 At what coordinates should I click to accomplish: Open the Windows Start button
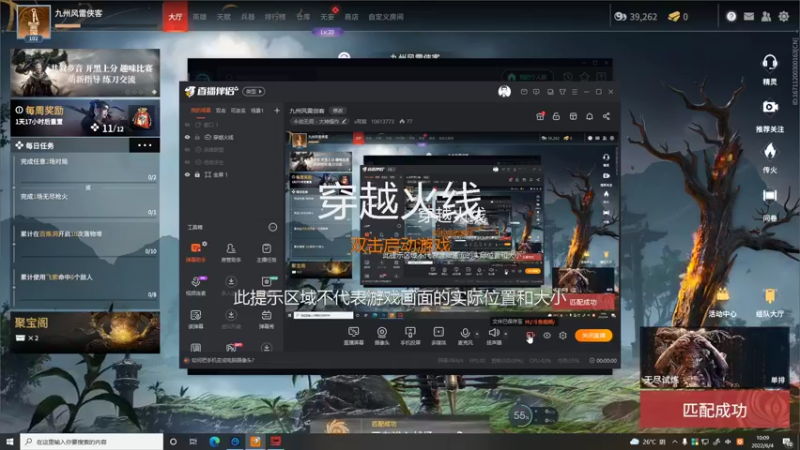click(x=10, y=441)
